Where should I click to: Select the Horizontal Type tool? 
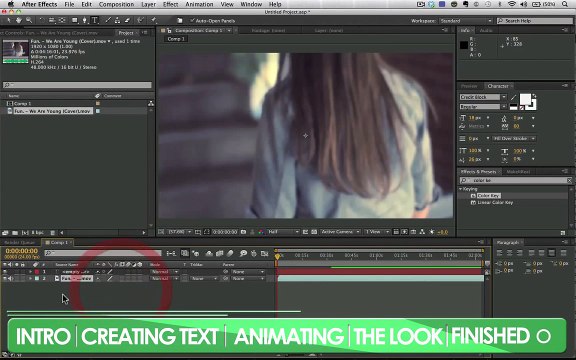pos(94,21)
